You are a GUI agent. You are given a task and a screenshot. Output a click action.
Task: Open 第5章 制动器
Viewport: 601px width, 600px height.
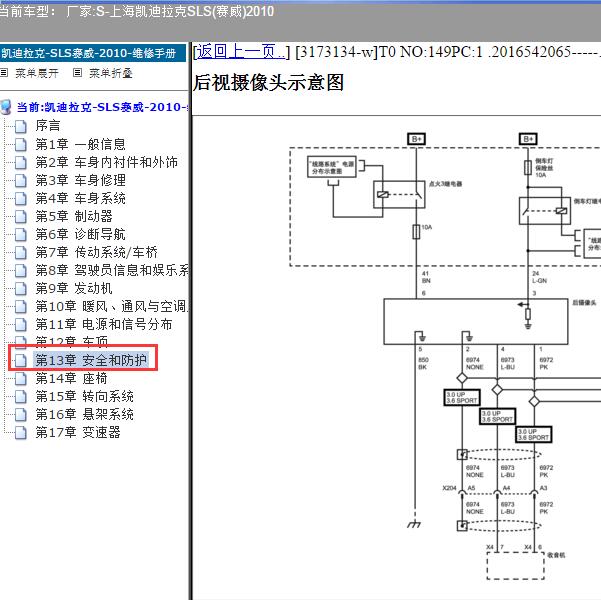coord(74,216)
